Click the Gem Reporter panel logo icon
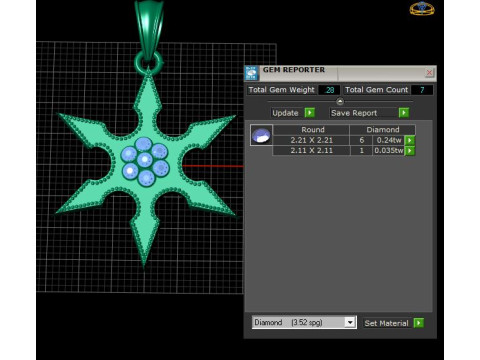Screen dimensions: 480x360 251,73
